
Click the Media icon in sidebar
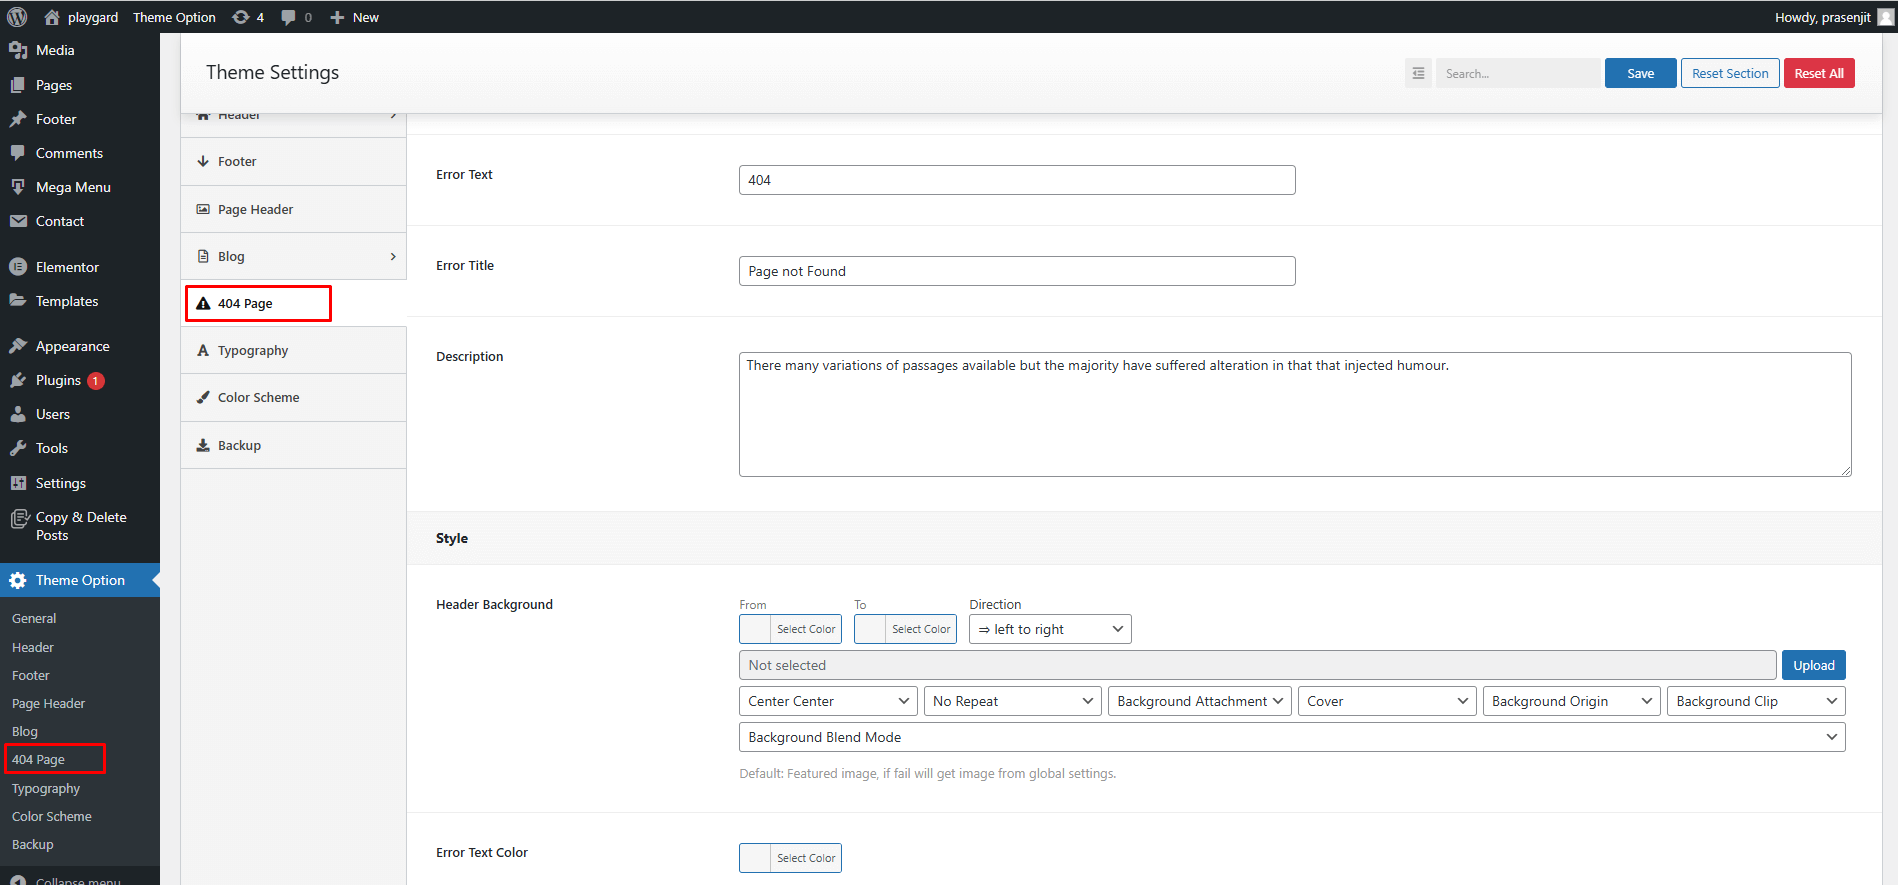tap(18, 50)
